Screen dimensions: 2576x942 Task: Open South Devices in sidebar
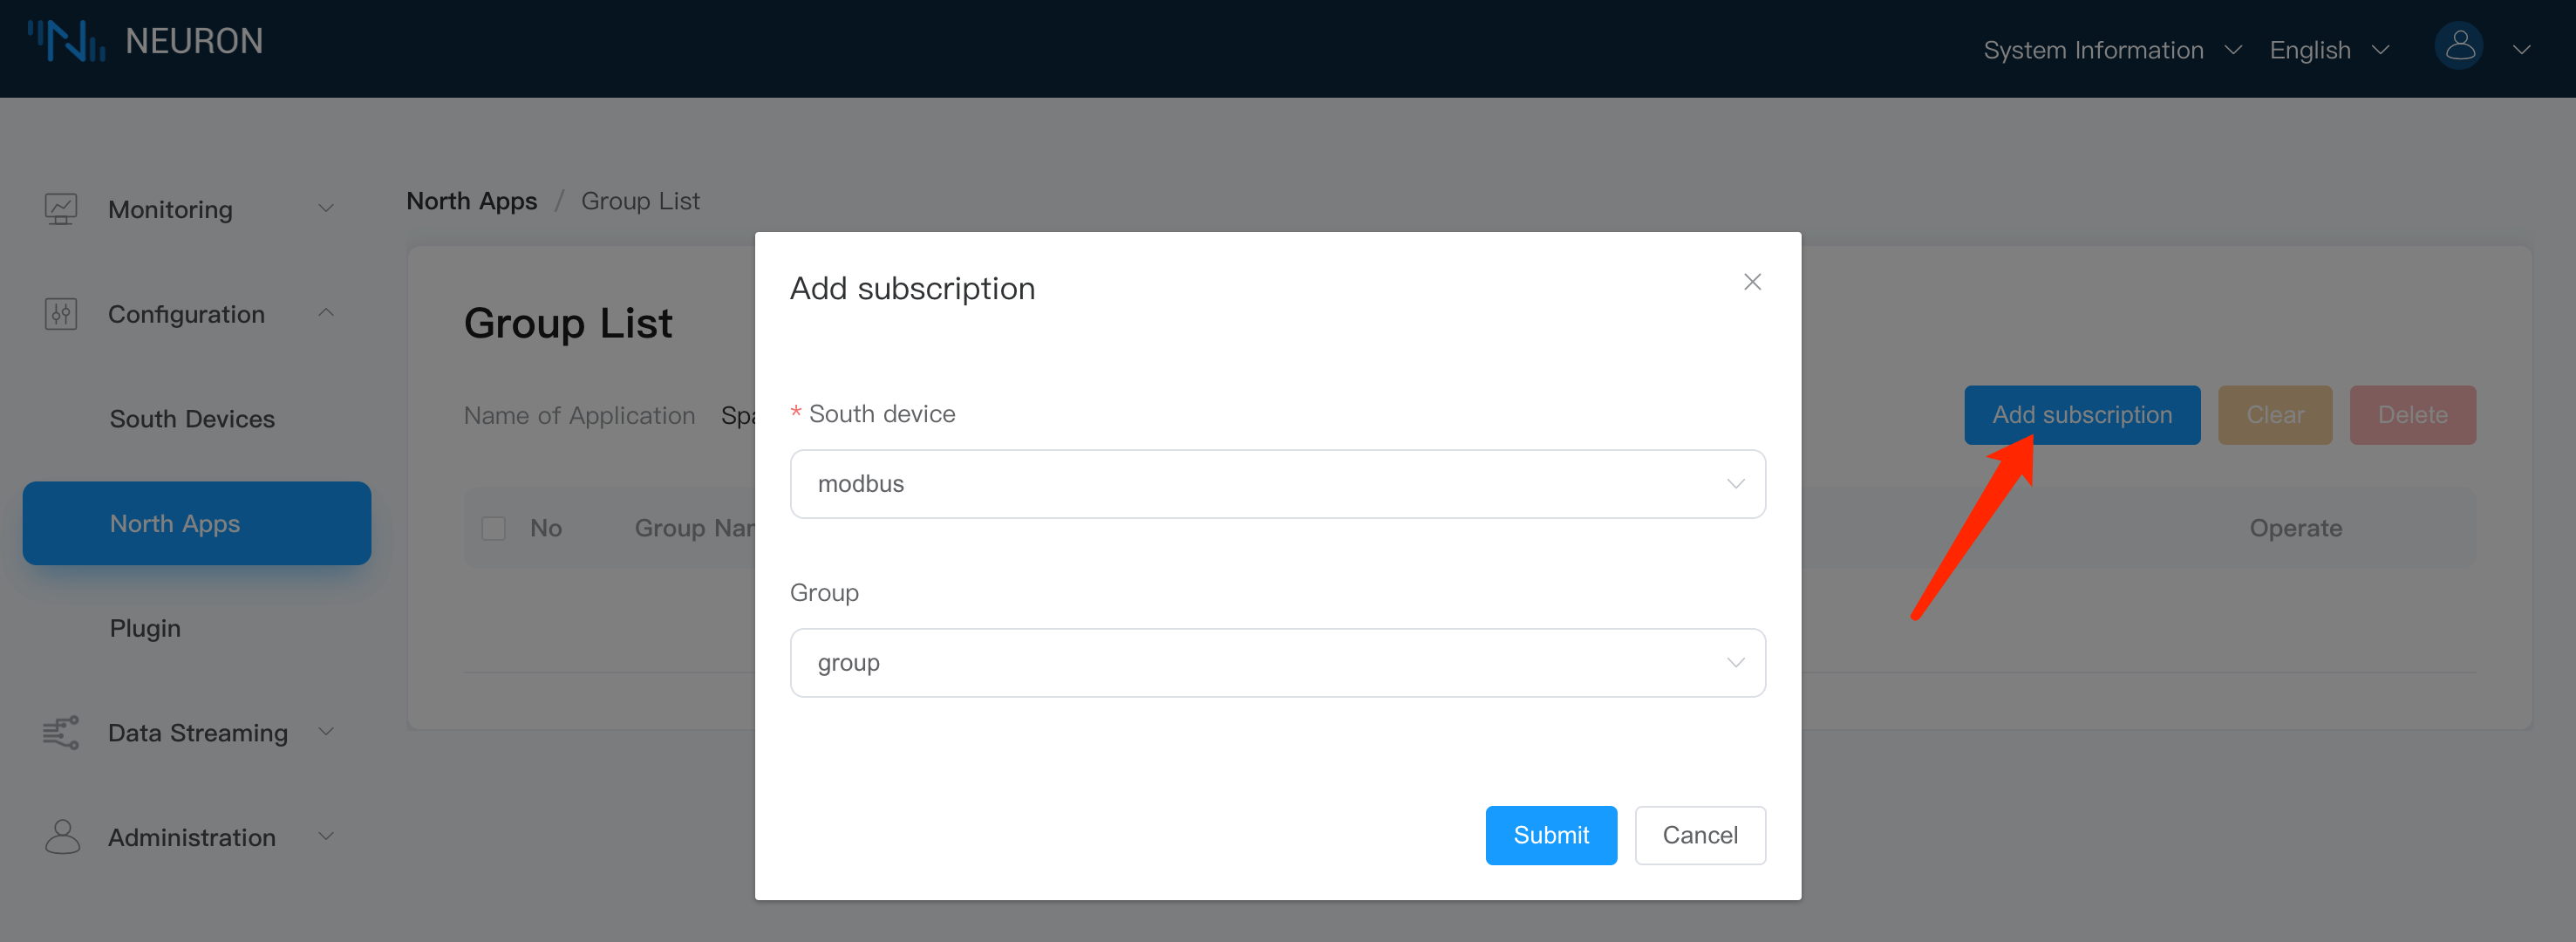192,419
